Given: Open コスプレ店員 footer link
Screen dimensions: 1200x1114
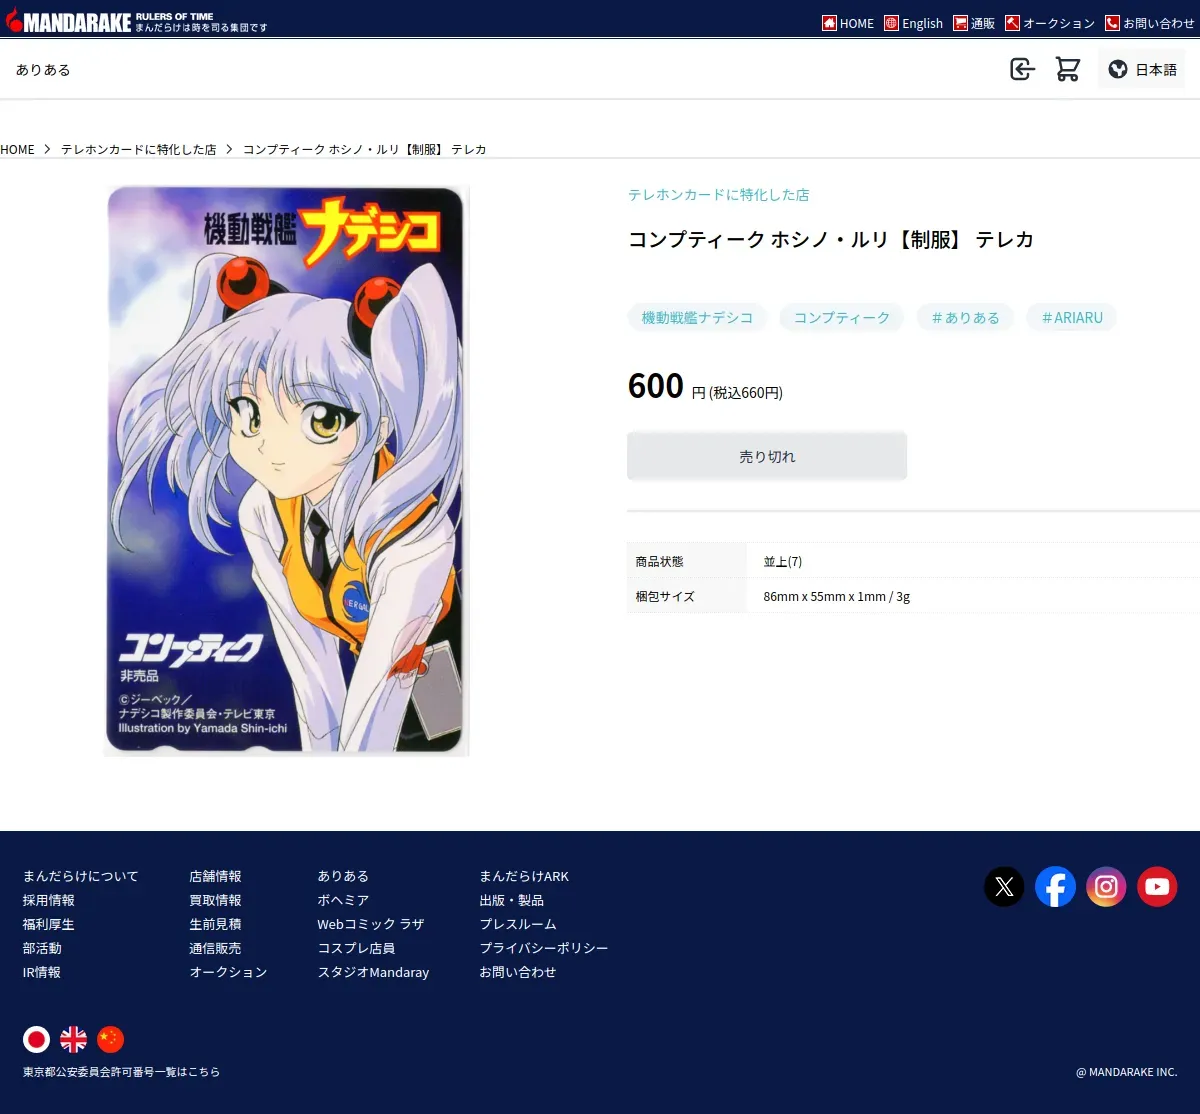Looking at the screenshot, I should [x=356, y=948].
